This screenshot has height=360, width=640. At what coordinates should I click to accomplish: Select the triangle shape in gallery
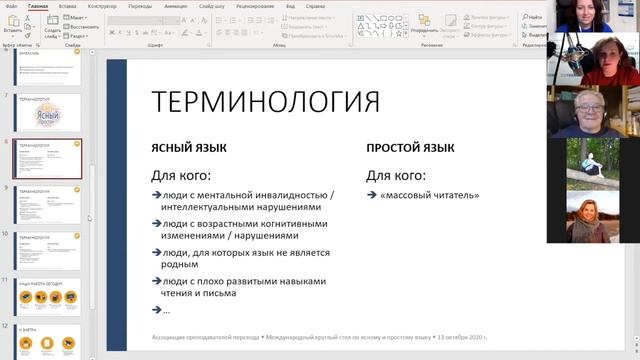pyautogui.click(x=360, y=26)
